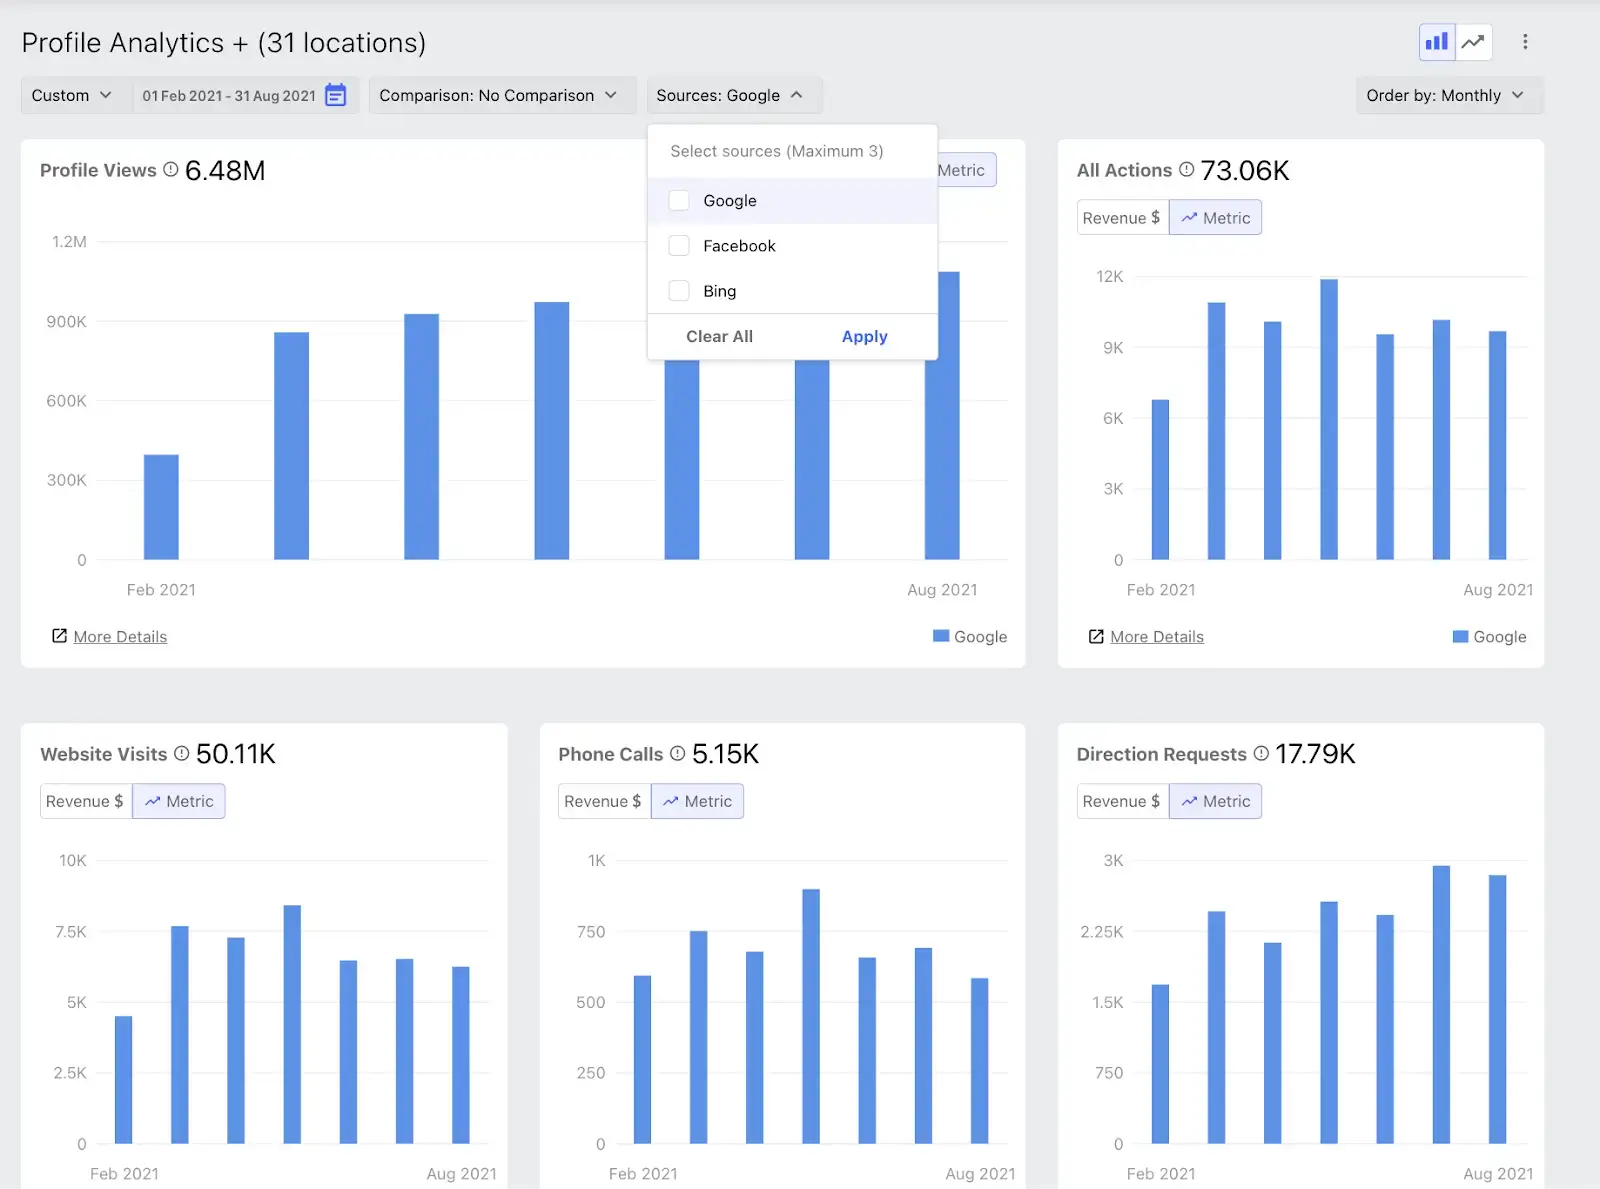Open More Details link under All Actions
This screenshot has width=1600, height=1189.
click(1157, 637)
